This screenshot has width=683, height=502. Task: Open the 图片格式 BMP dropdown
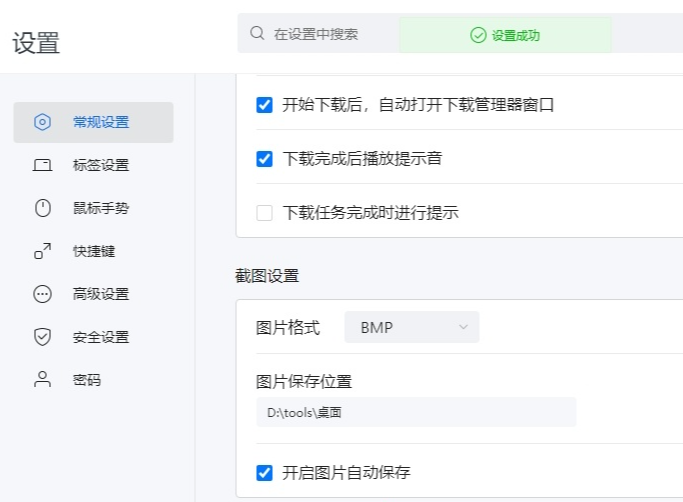click(x=411, y=327)
